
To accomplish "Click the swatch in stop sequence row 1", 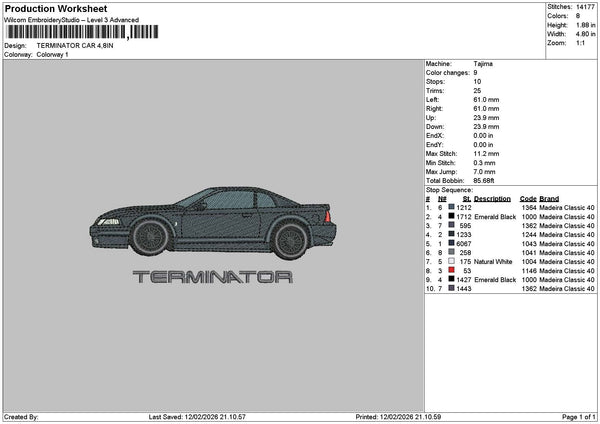I will 453,207.
